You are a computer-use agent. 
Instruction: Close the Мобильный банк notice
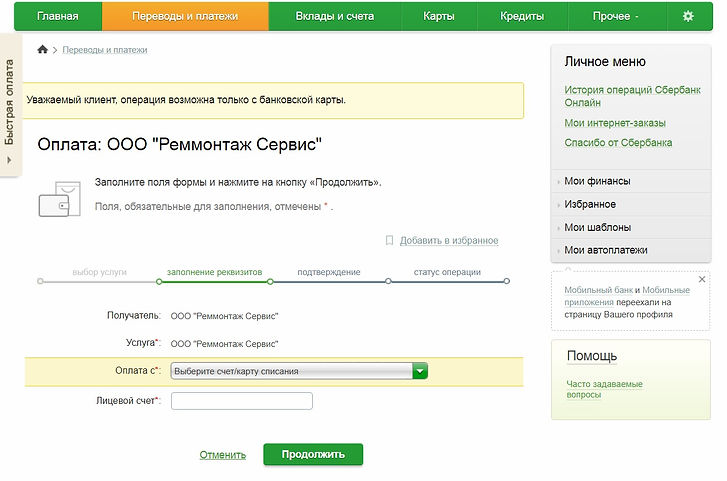[702, 279]
